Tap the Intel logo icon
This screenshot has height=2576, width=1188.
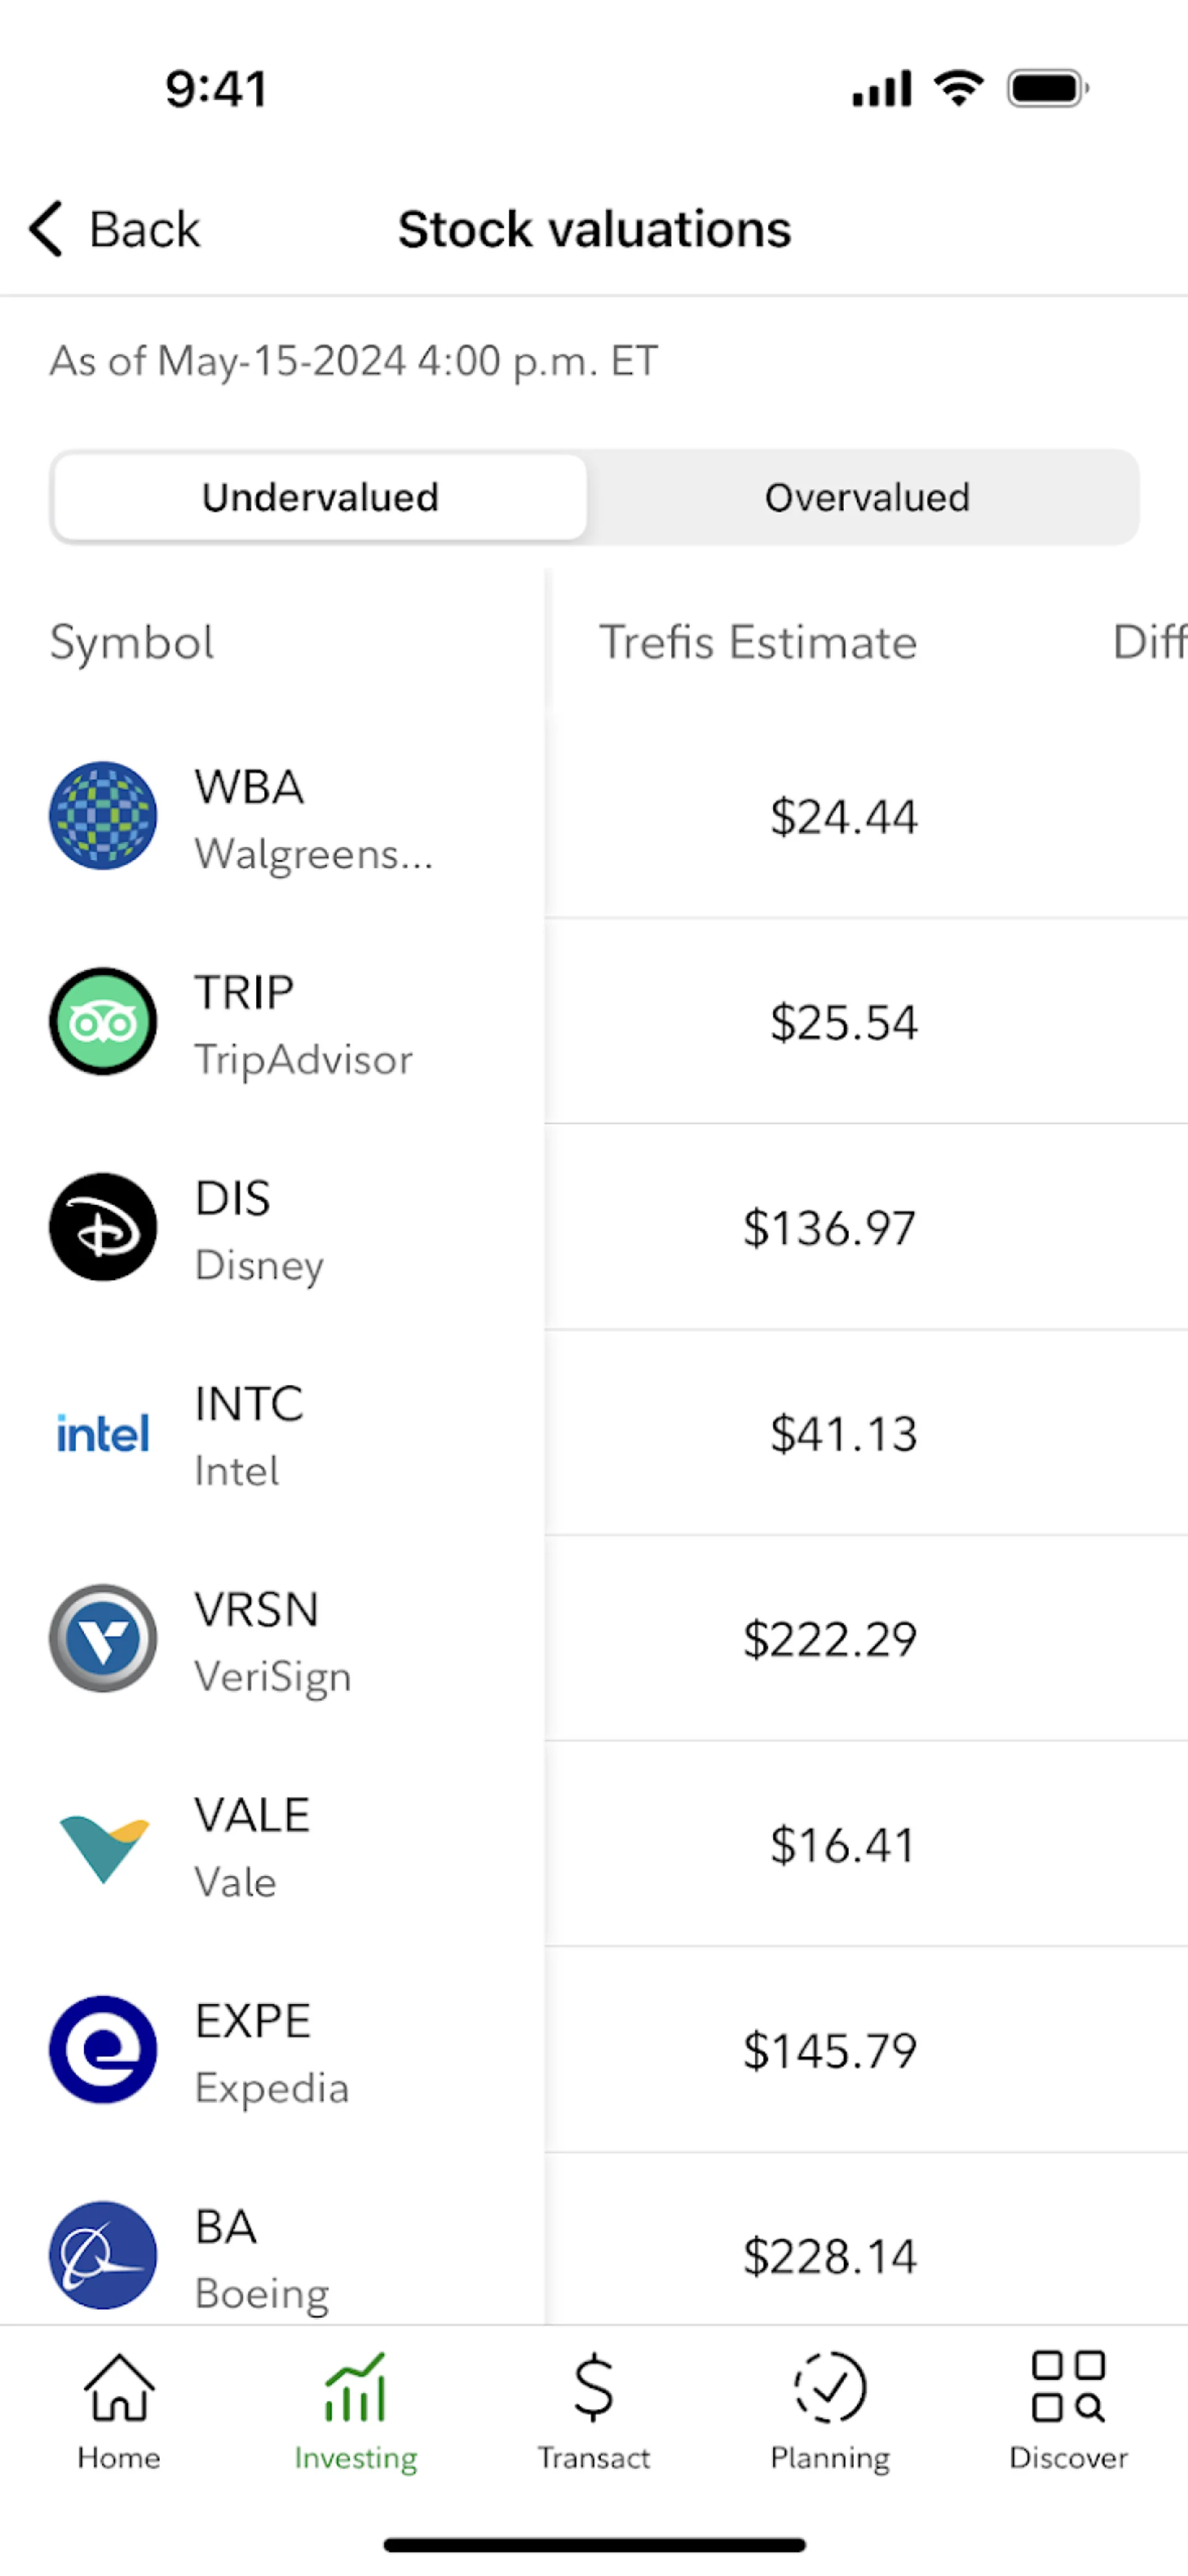tap(103, 1433)
